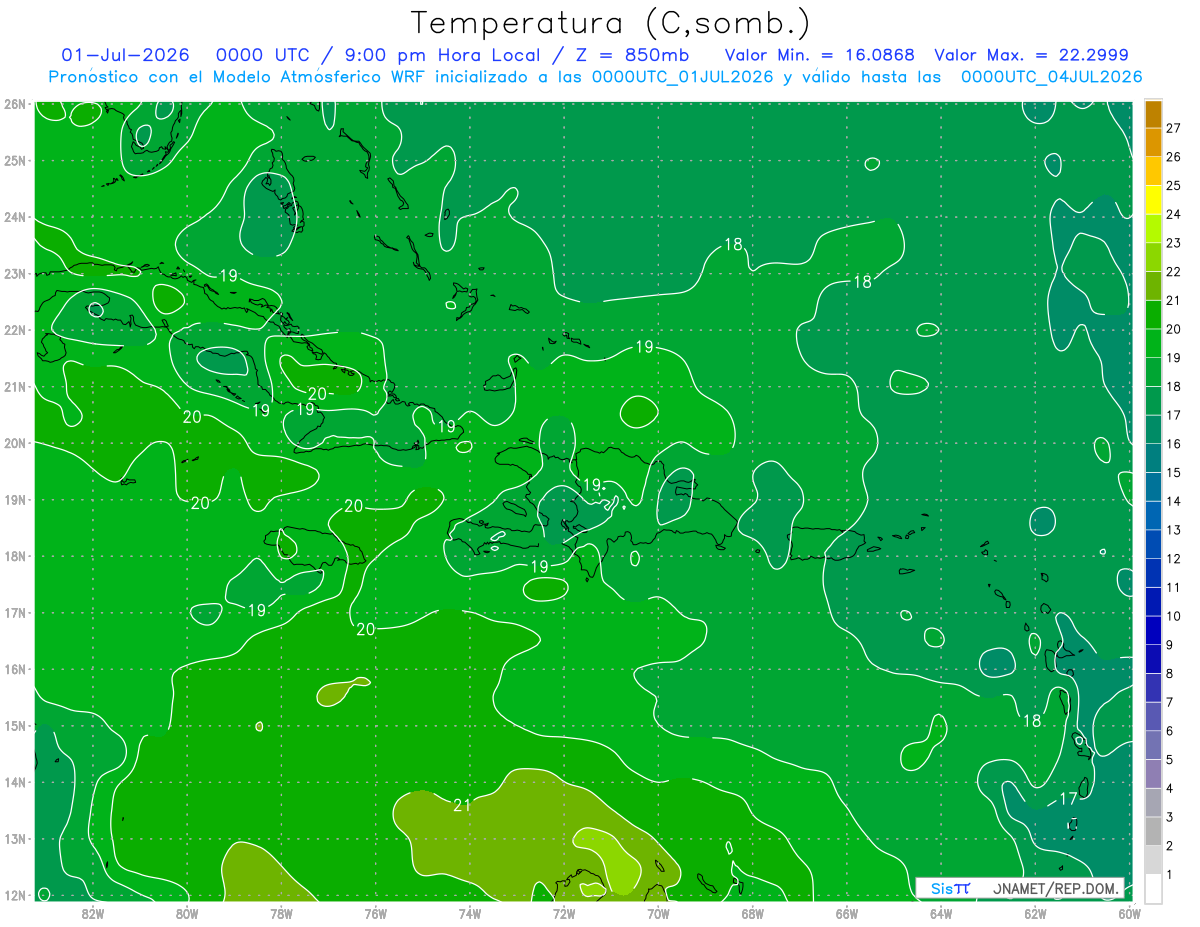Screen dimensions: 1200x927
Task: Click the "80W" longitude label
Action: 187,912
